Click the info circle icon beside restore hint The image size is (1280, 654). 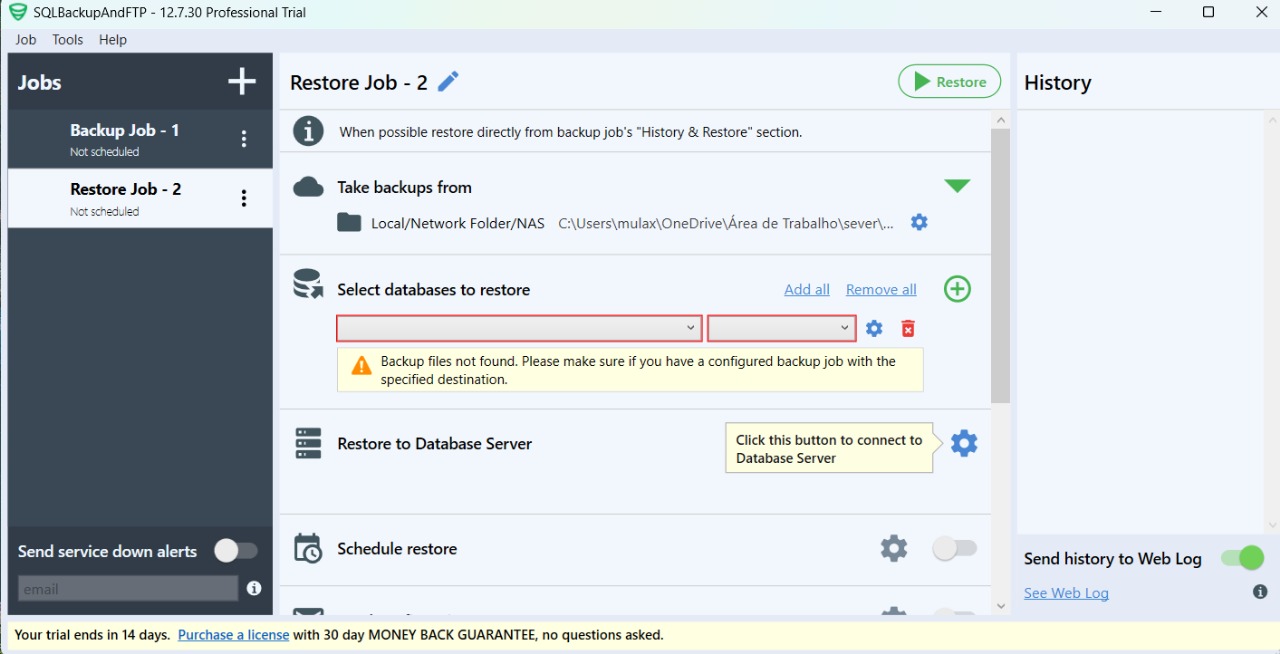pos(308,131)
